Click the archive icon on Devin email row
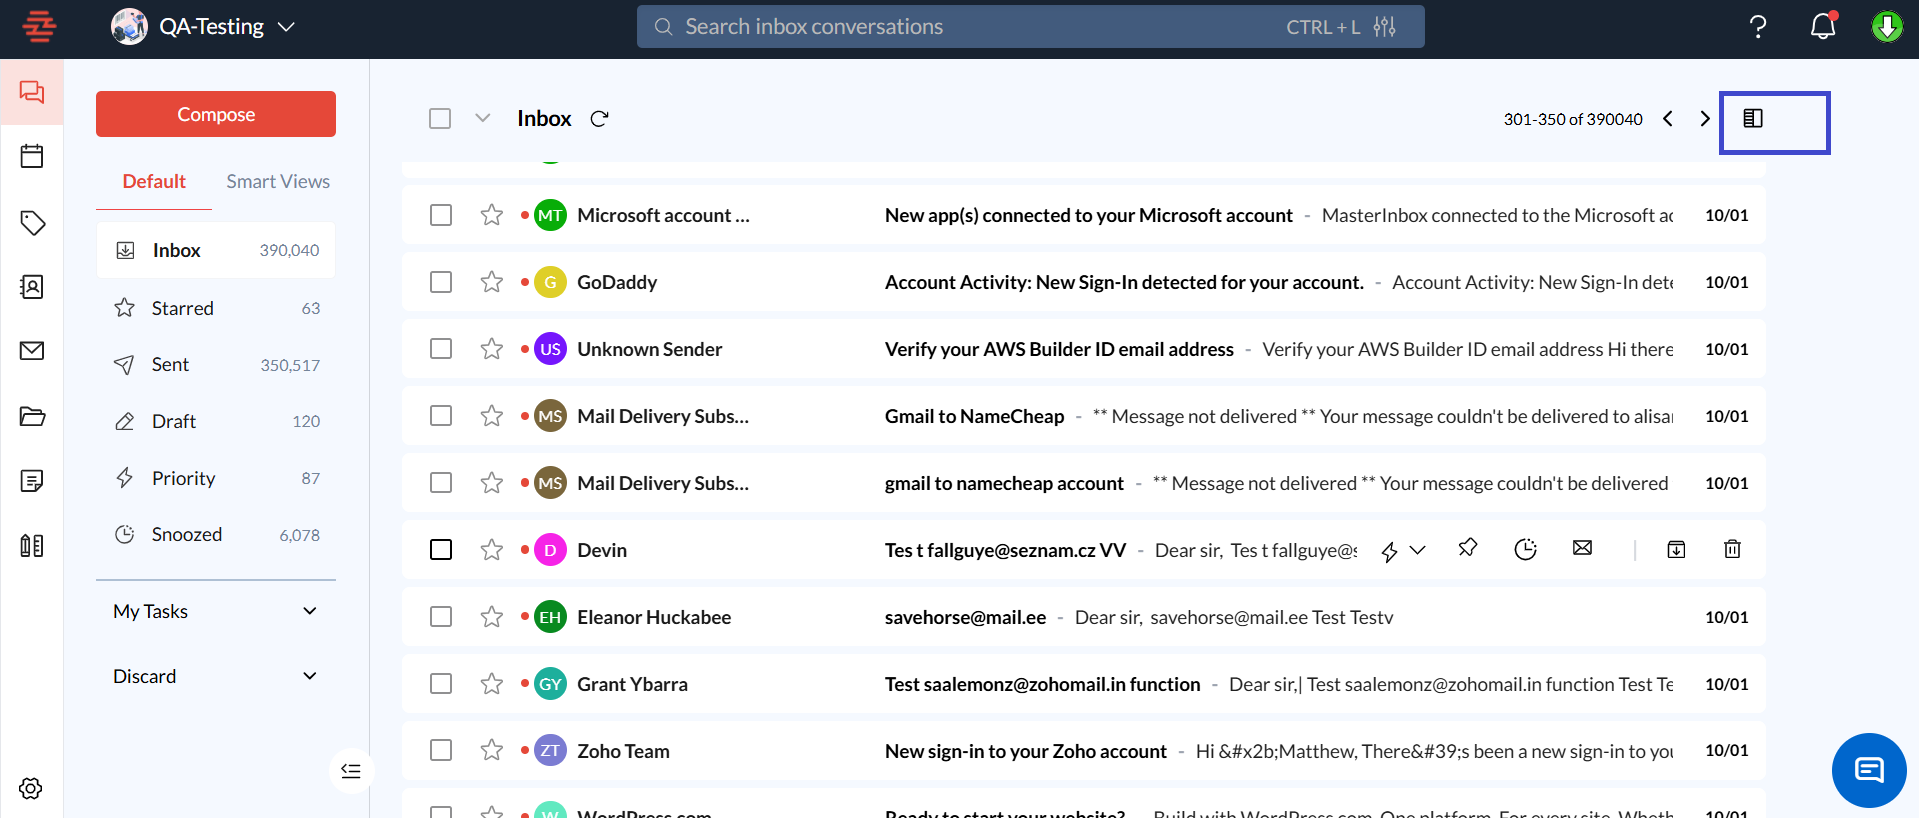This screenshot has width=1919, height=818. pyautogui.click(x=1676, y=549)
